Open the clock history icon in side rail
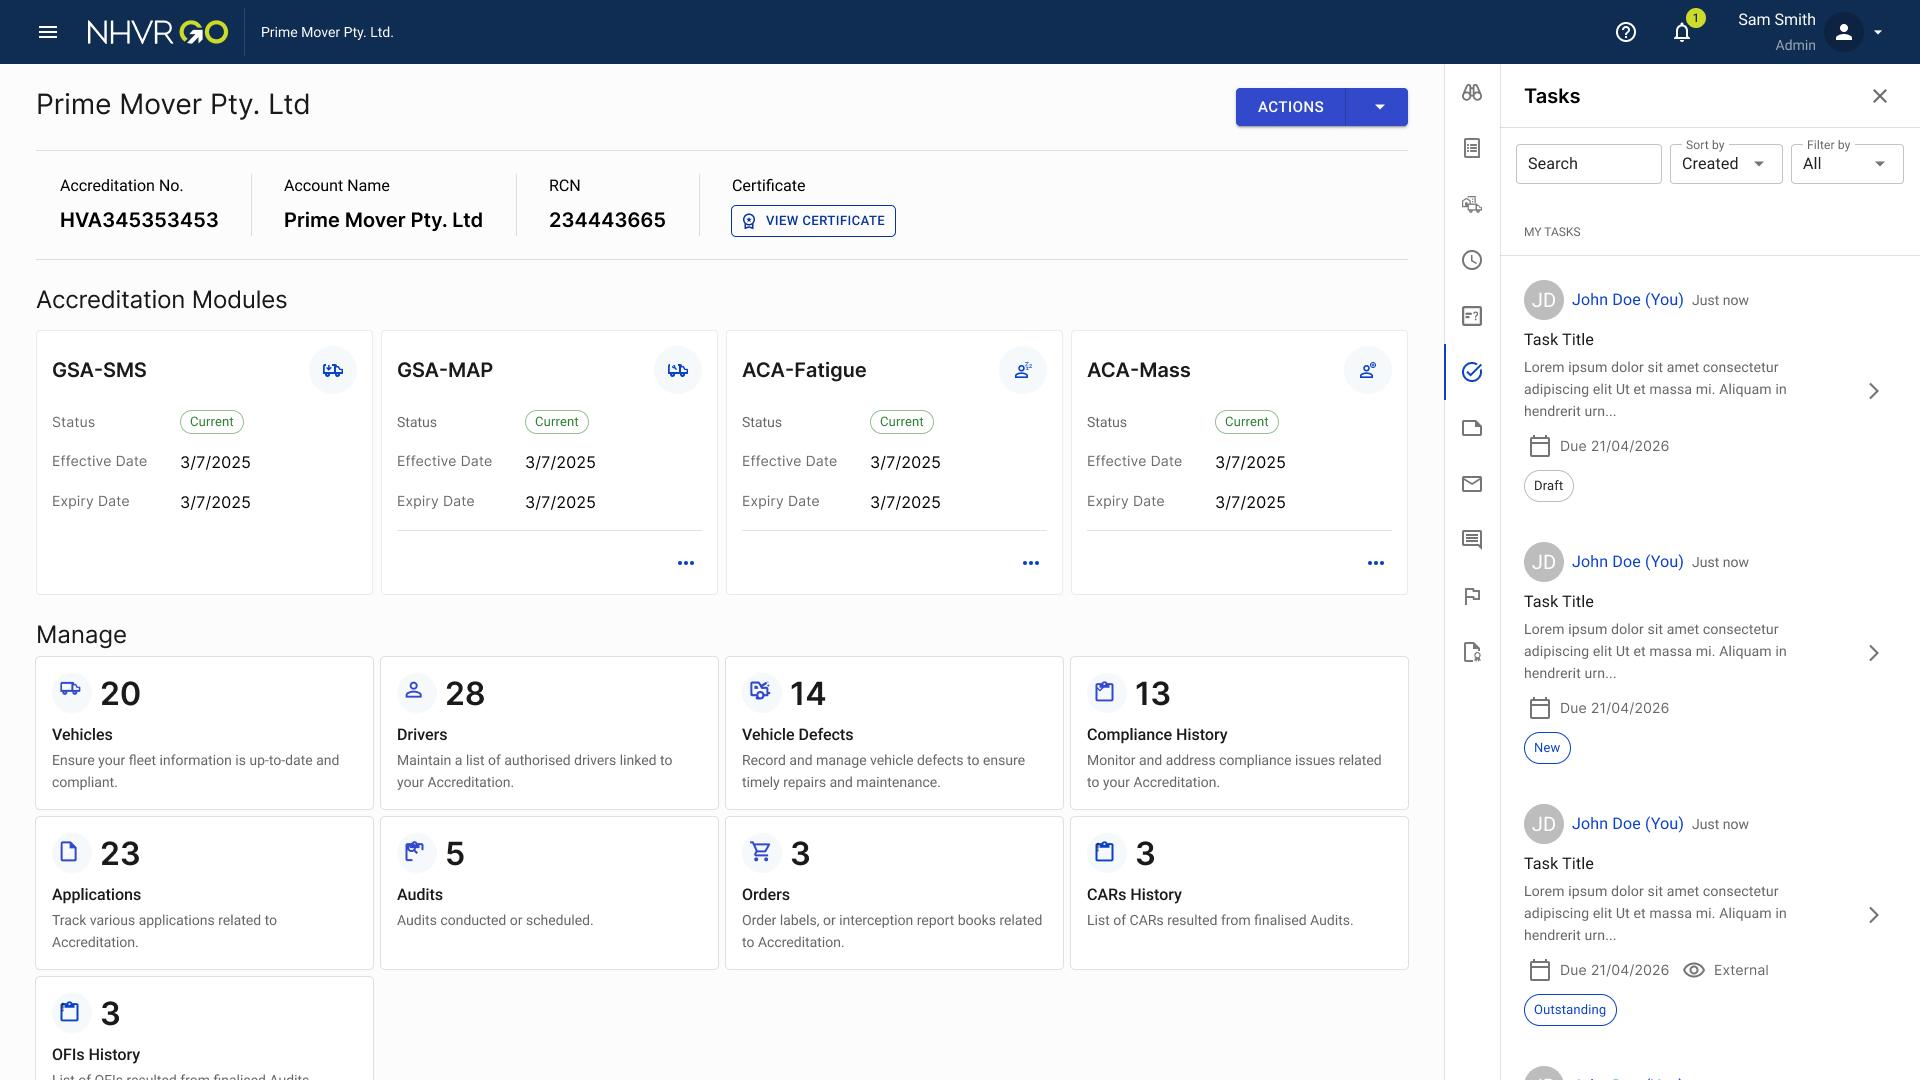 (1472, 260)
